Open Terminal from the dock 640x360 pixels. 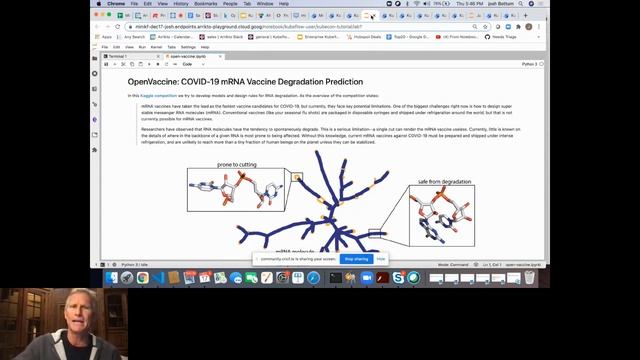[336, 278]
